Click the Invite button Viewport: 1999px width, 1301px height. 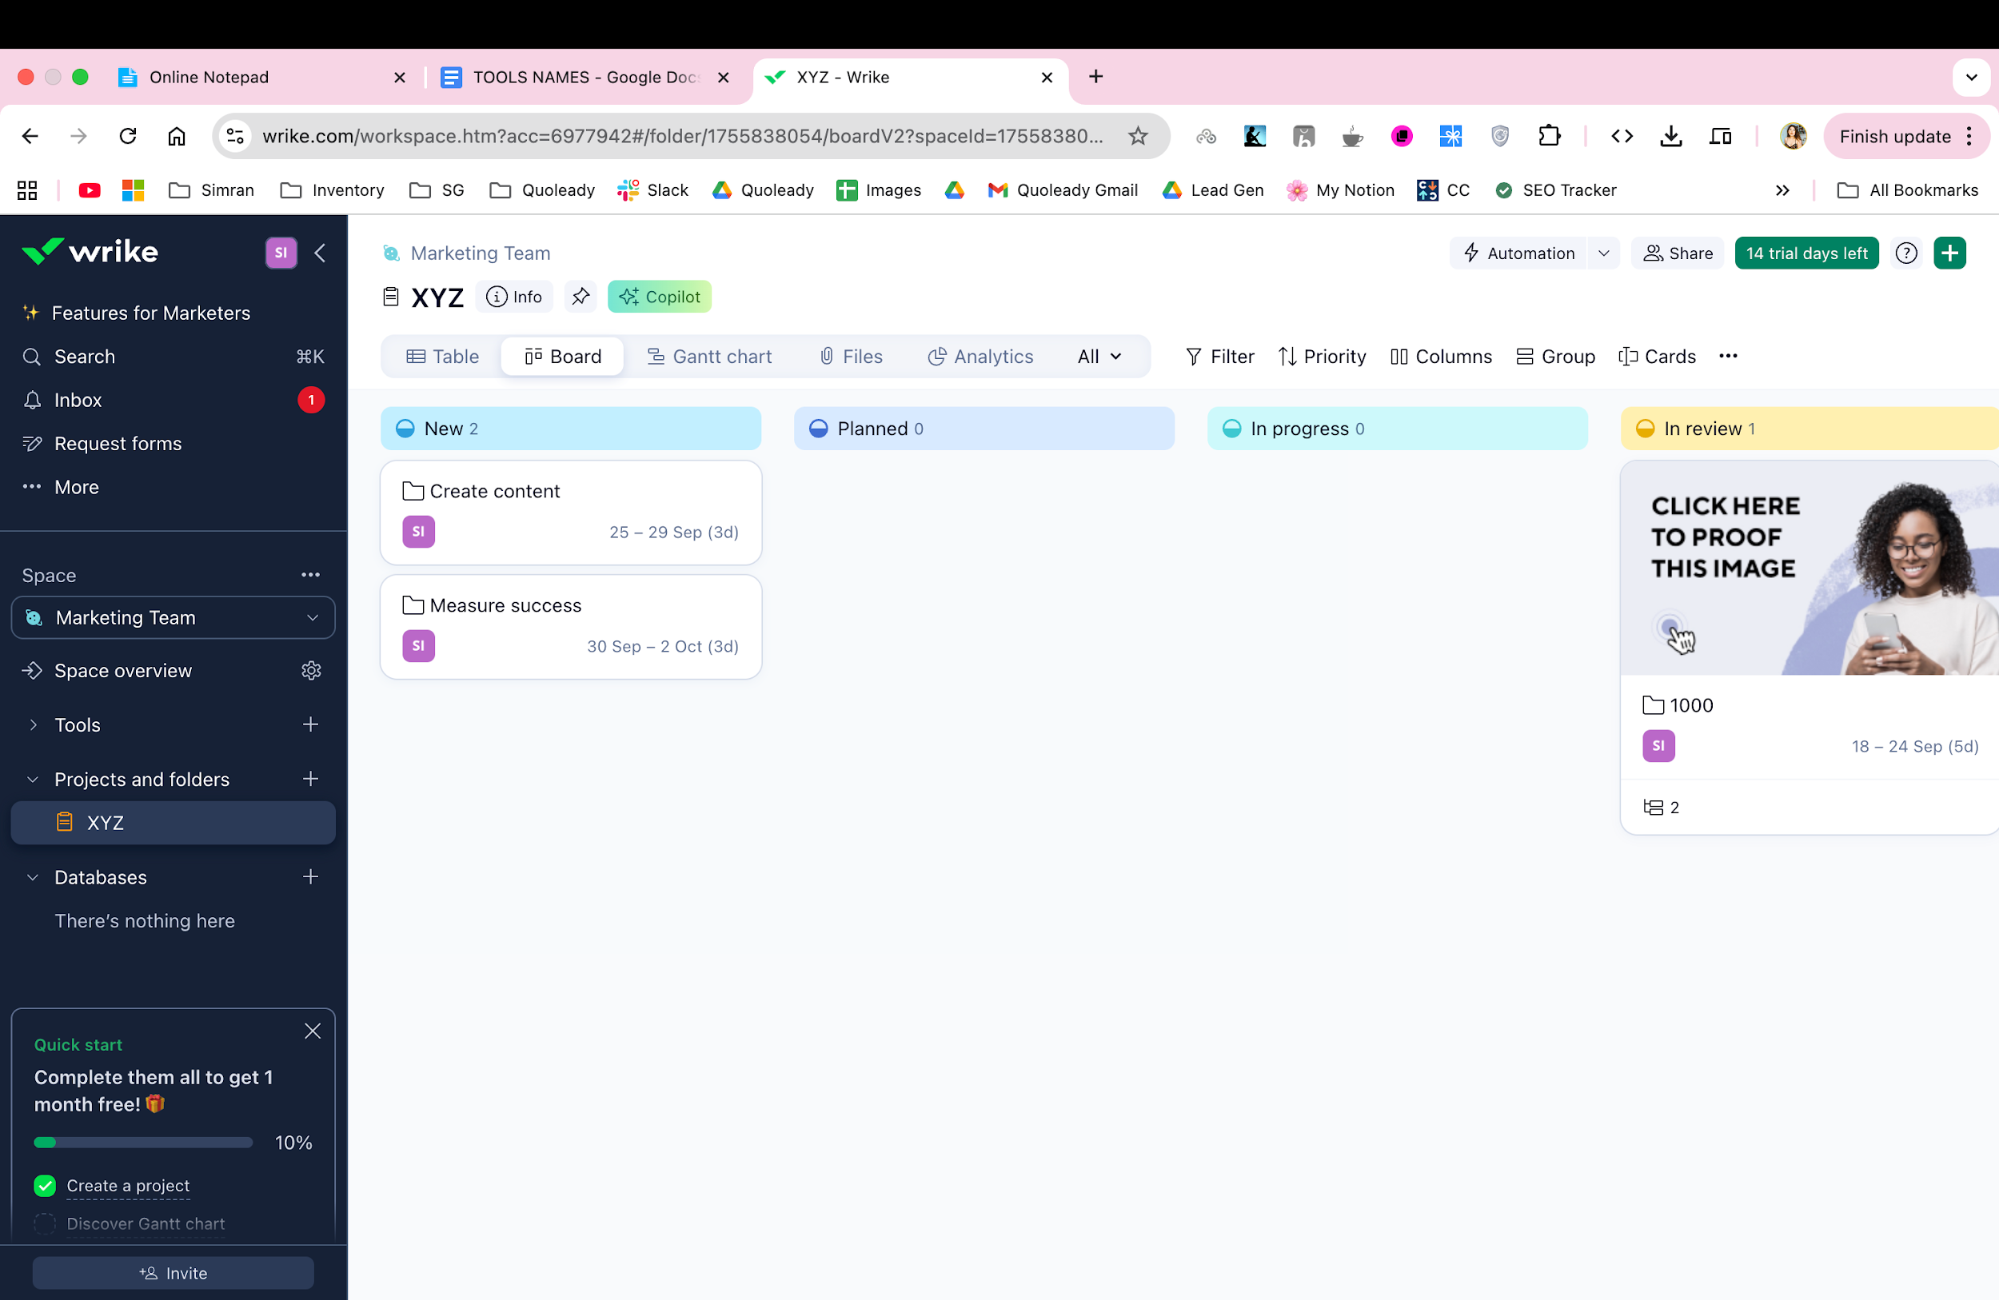172,1272
